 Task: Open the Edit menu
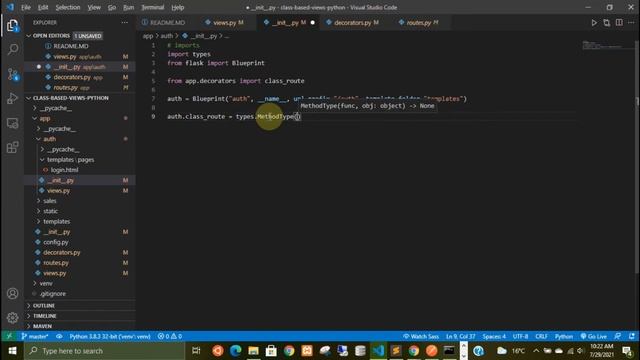[x=43, y=7]
